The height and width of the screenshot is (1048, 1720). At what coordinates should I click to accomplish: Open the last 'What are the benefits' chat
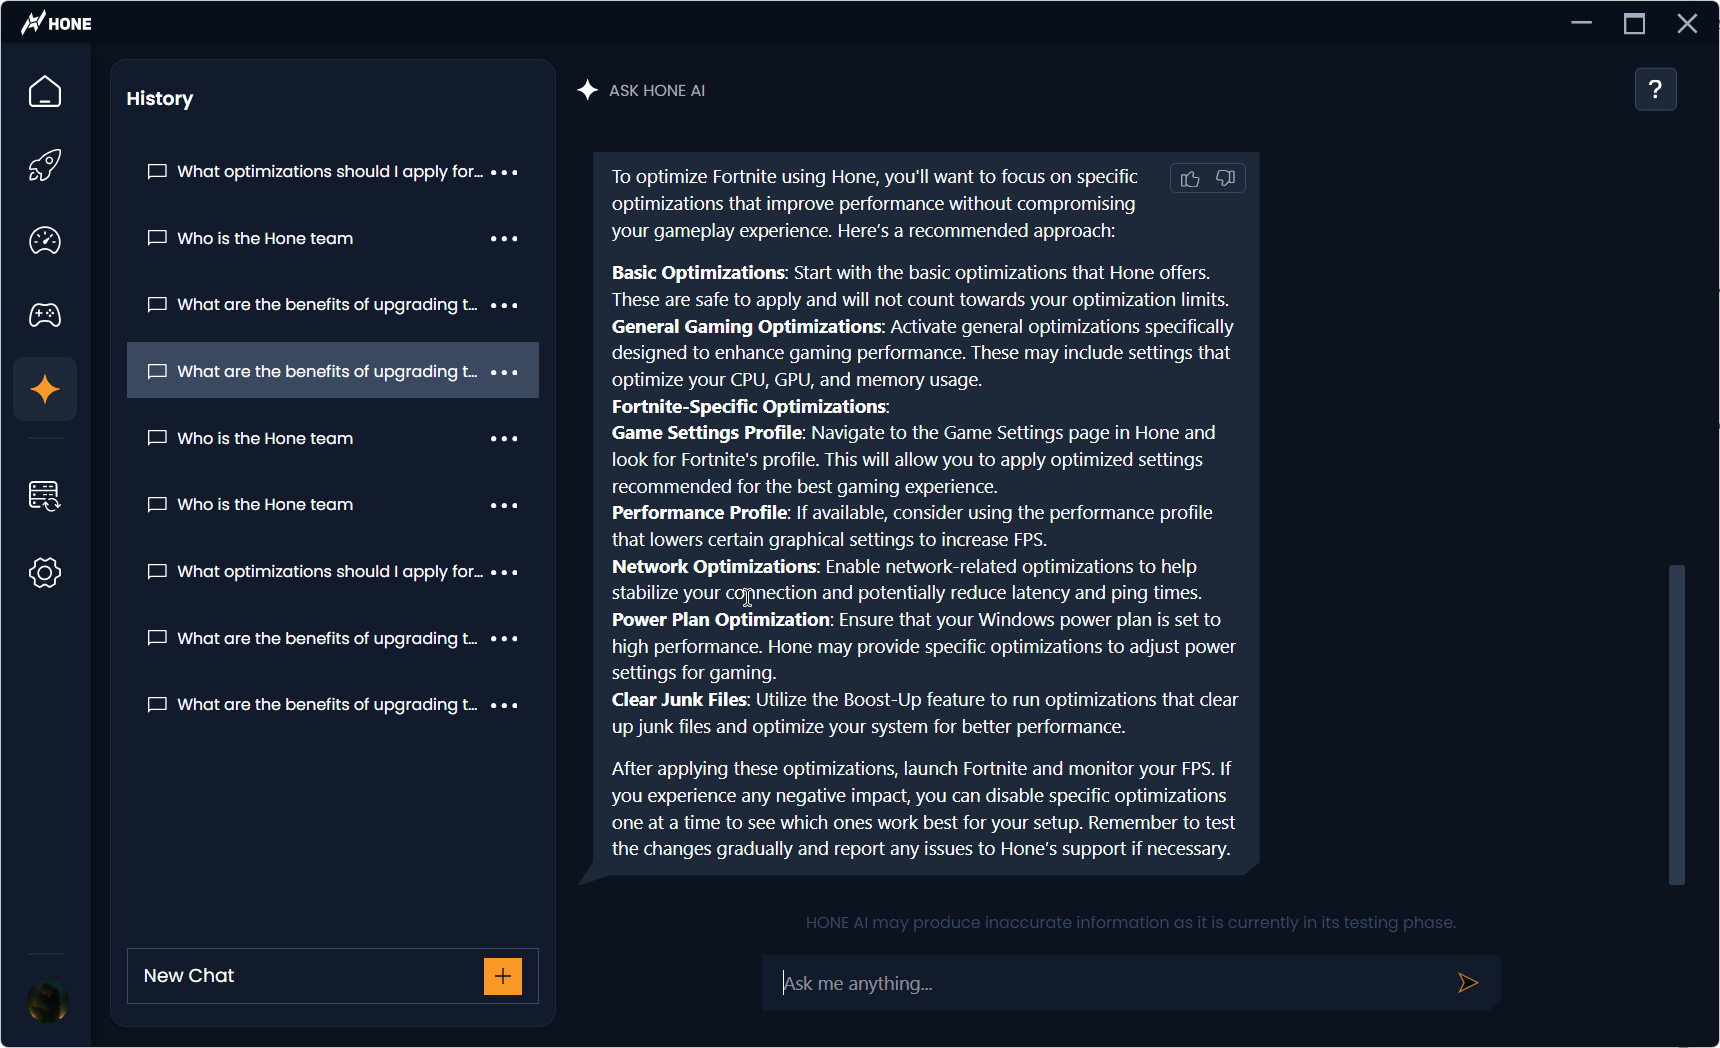tap(326, 705)
